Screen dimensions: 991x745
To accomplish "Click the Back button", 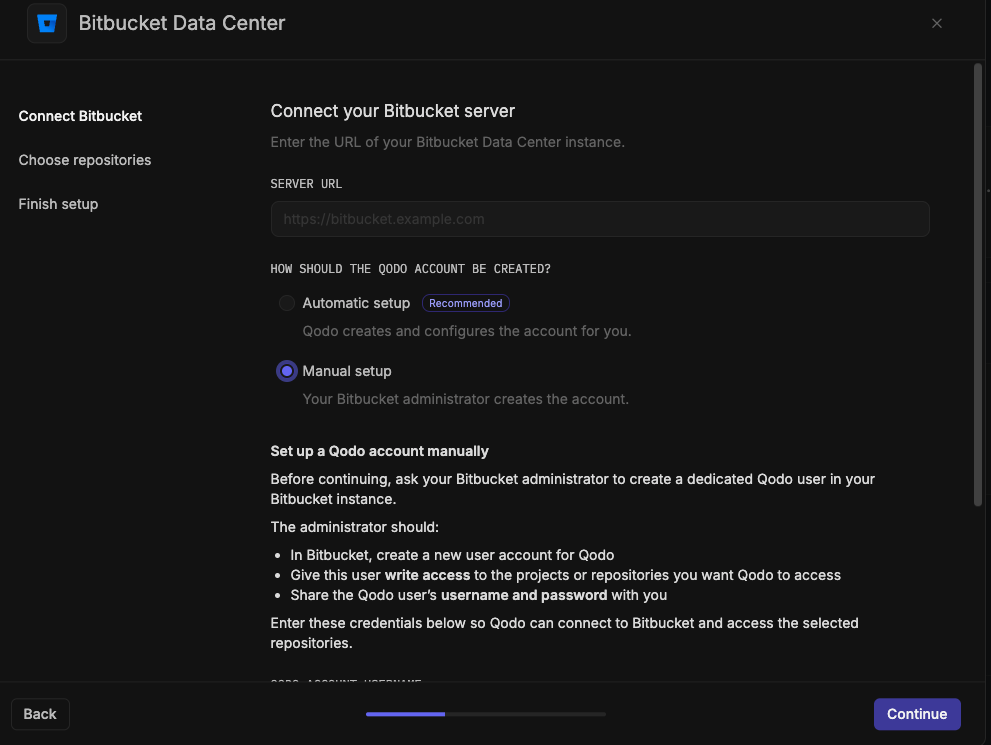I will (x=40, y=714).
